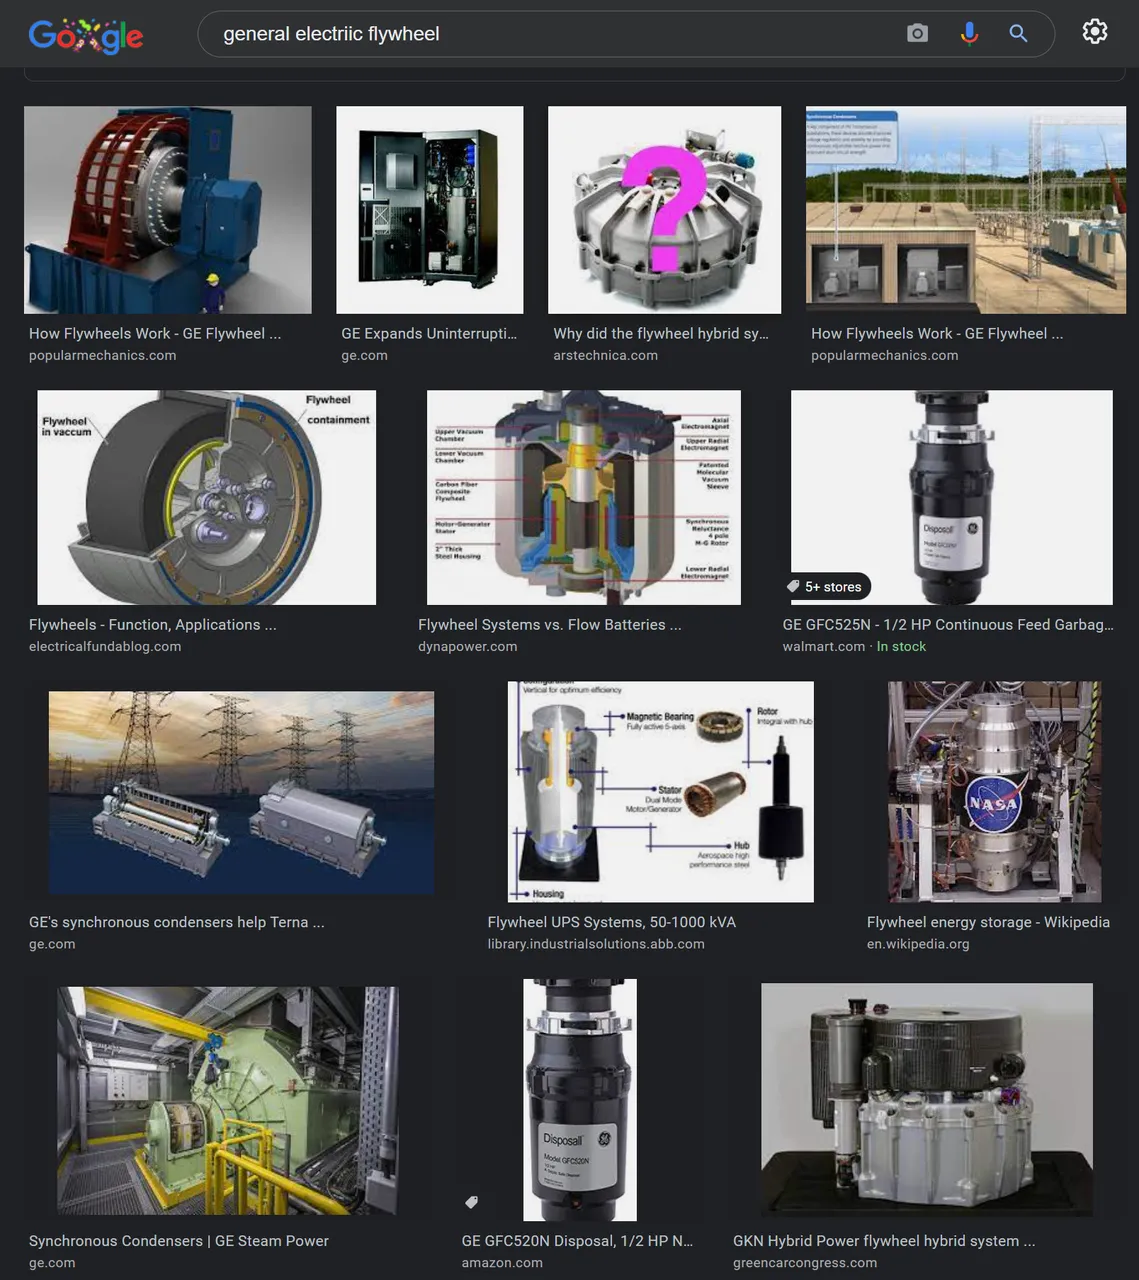Visit library.industrialsolutions.abb.com source link
The image size is (1139, 1280).
pyautogui.click(x=596, y=944)
